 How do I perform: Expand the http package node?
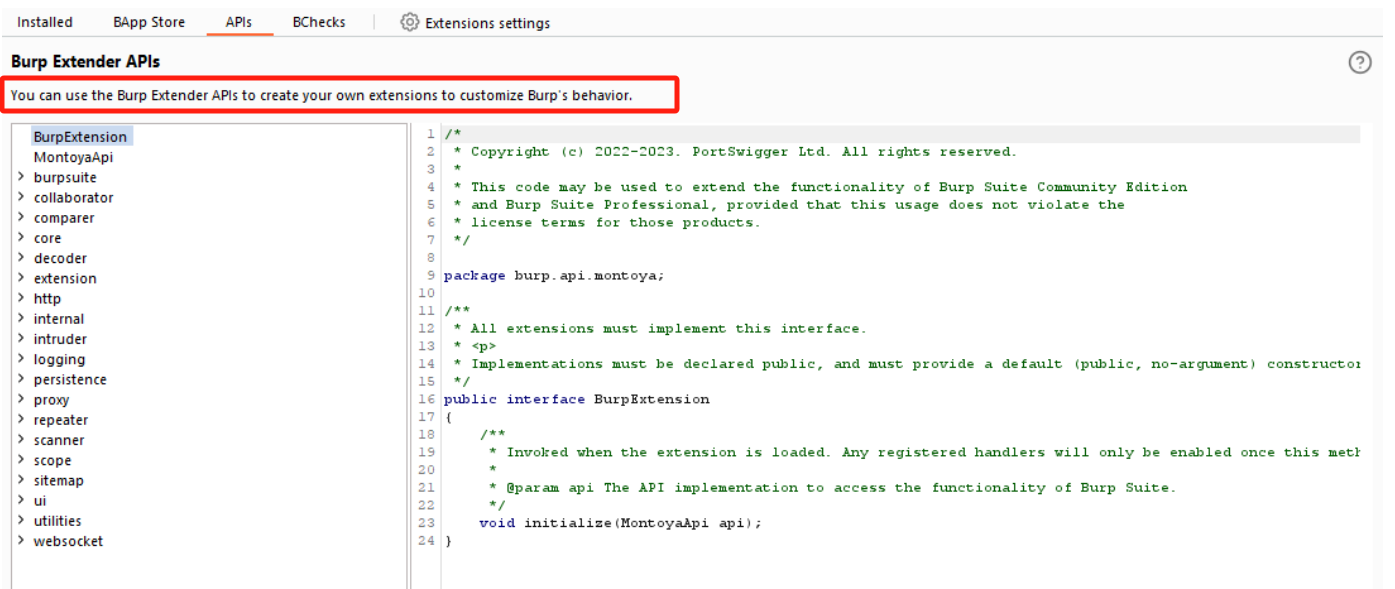coord(21,298)
